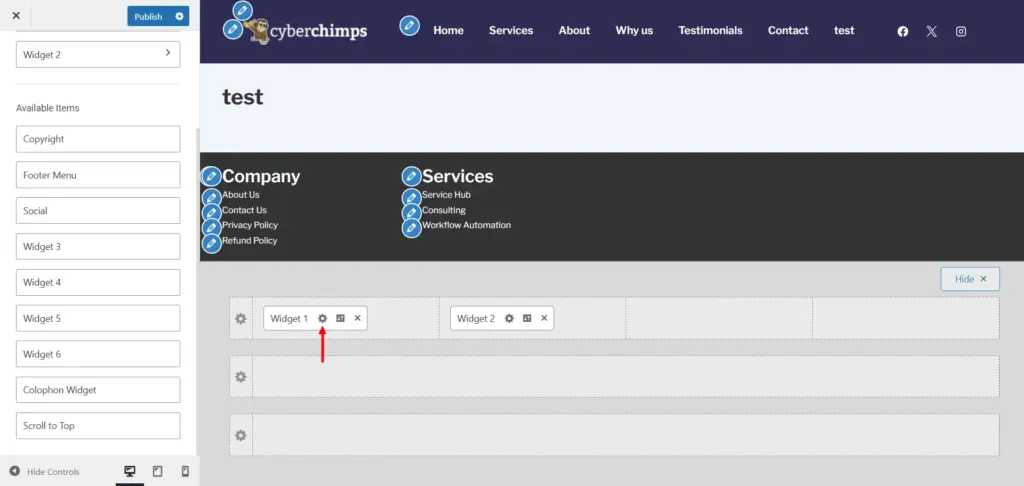Edit the navigation menu via pencil icon
Screen dimensions: 1024x486
409,25
